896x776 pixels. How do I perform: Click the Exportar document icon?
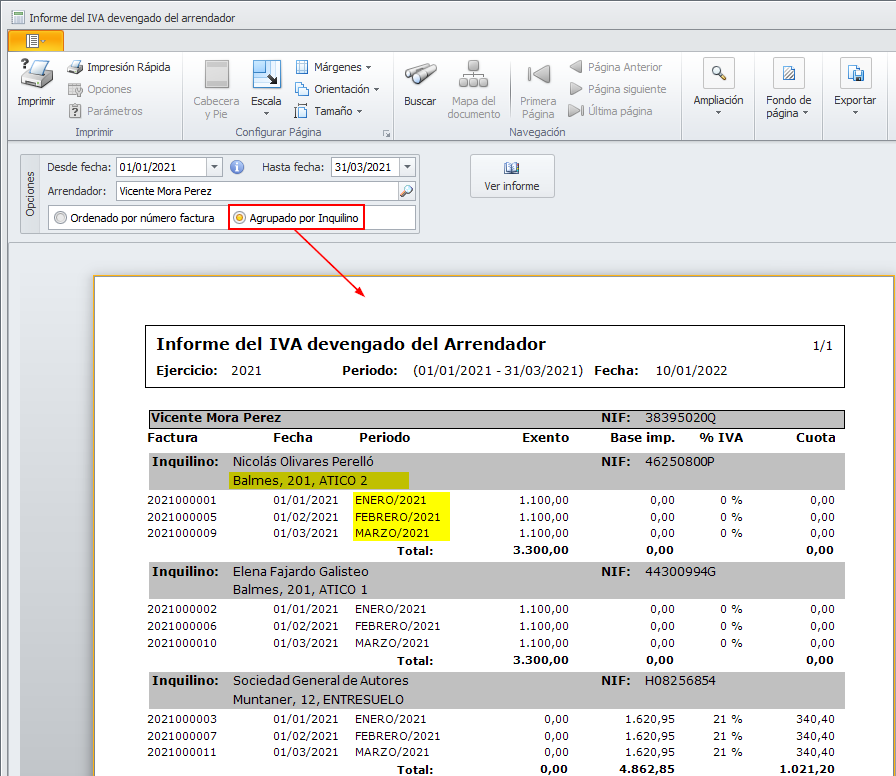click(x=855, y=74)
